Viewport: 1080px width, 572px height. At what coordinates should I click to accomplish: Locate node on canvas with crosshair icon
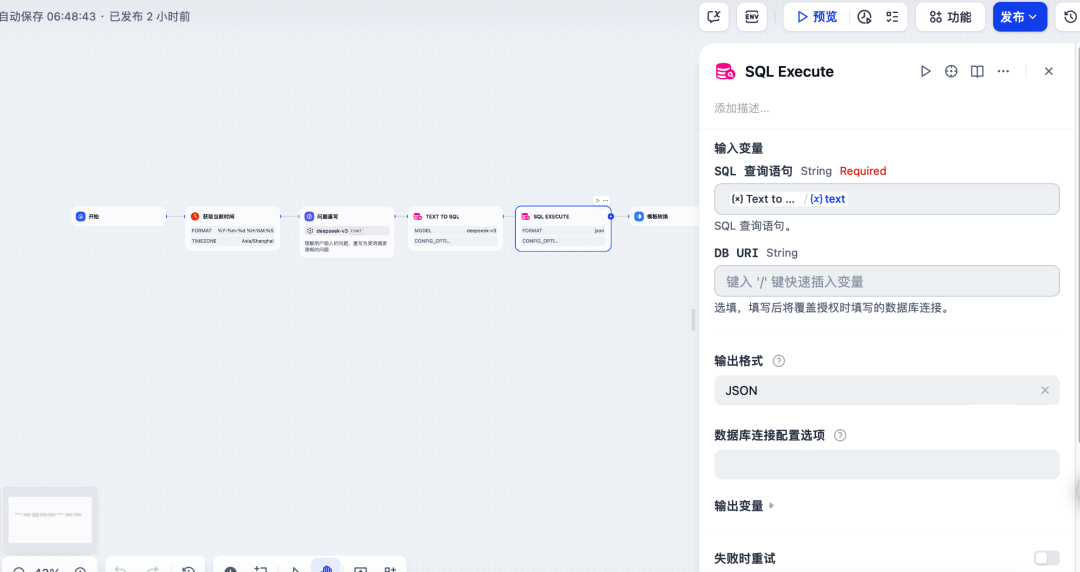[x=951, y=71]
